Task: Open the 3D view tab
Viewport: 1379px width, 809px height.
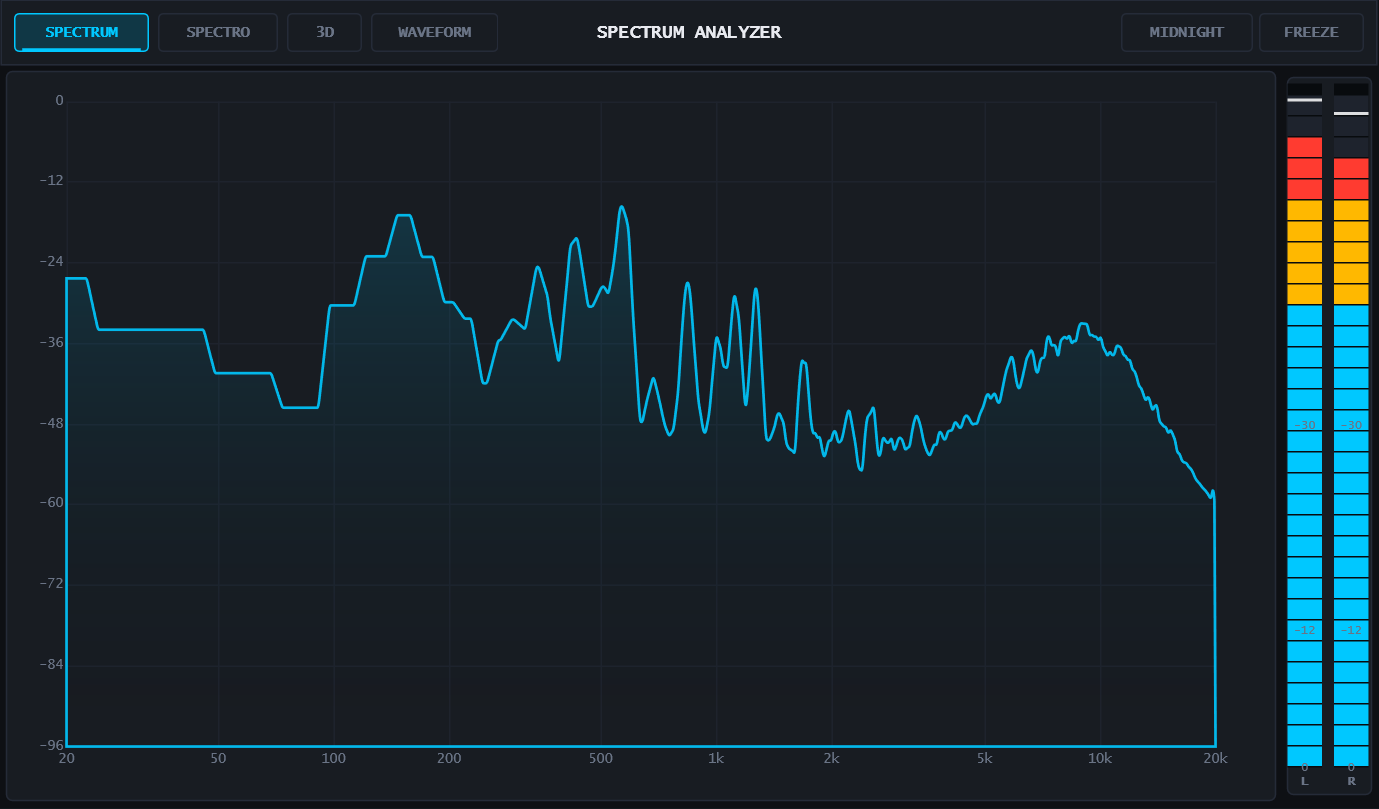Action: [x=325, y=32]
